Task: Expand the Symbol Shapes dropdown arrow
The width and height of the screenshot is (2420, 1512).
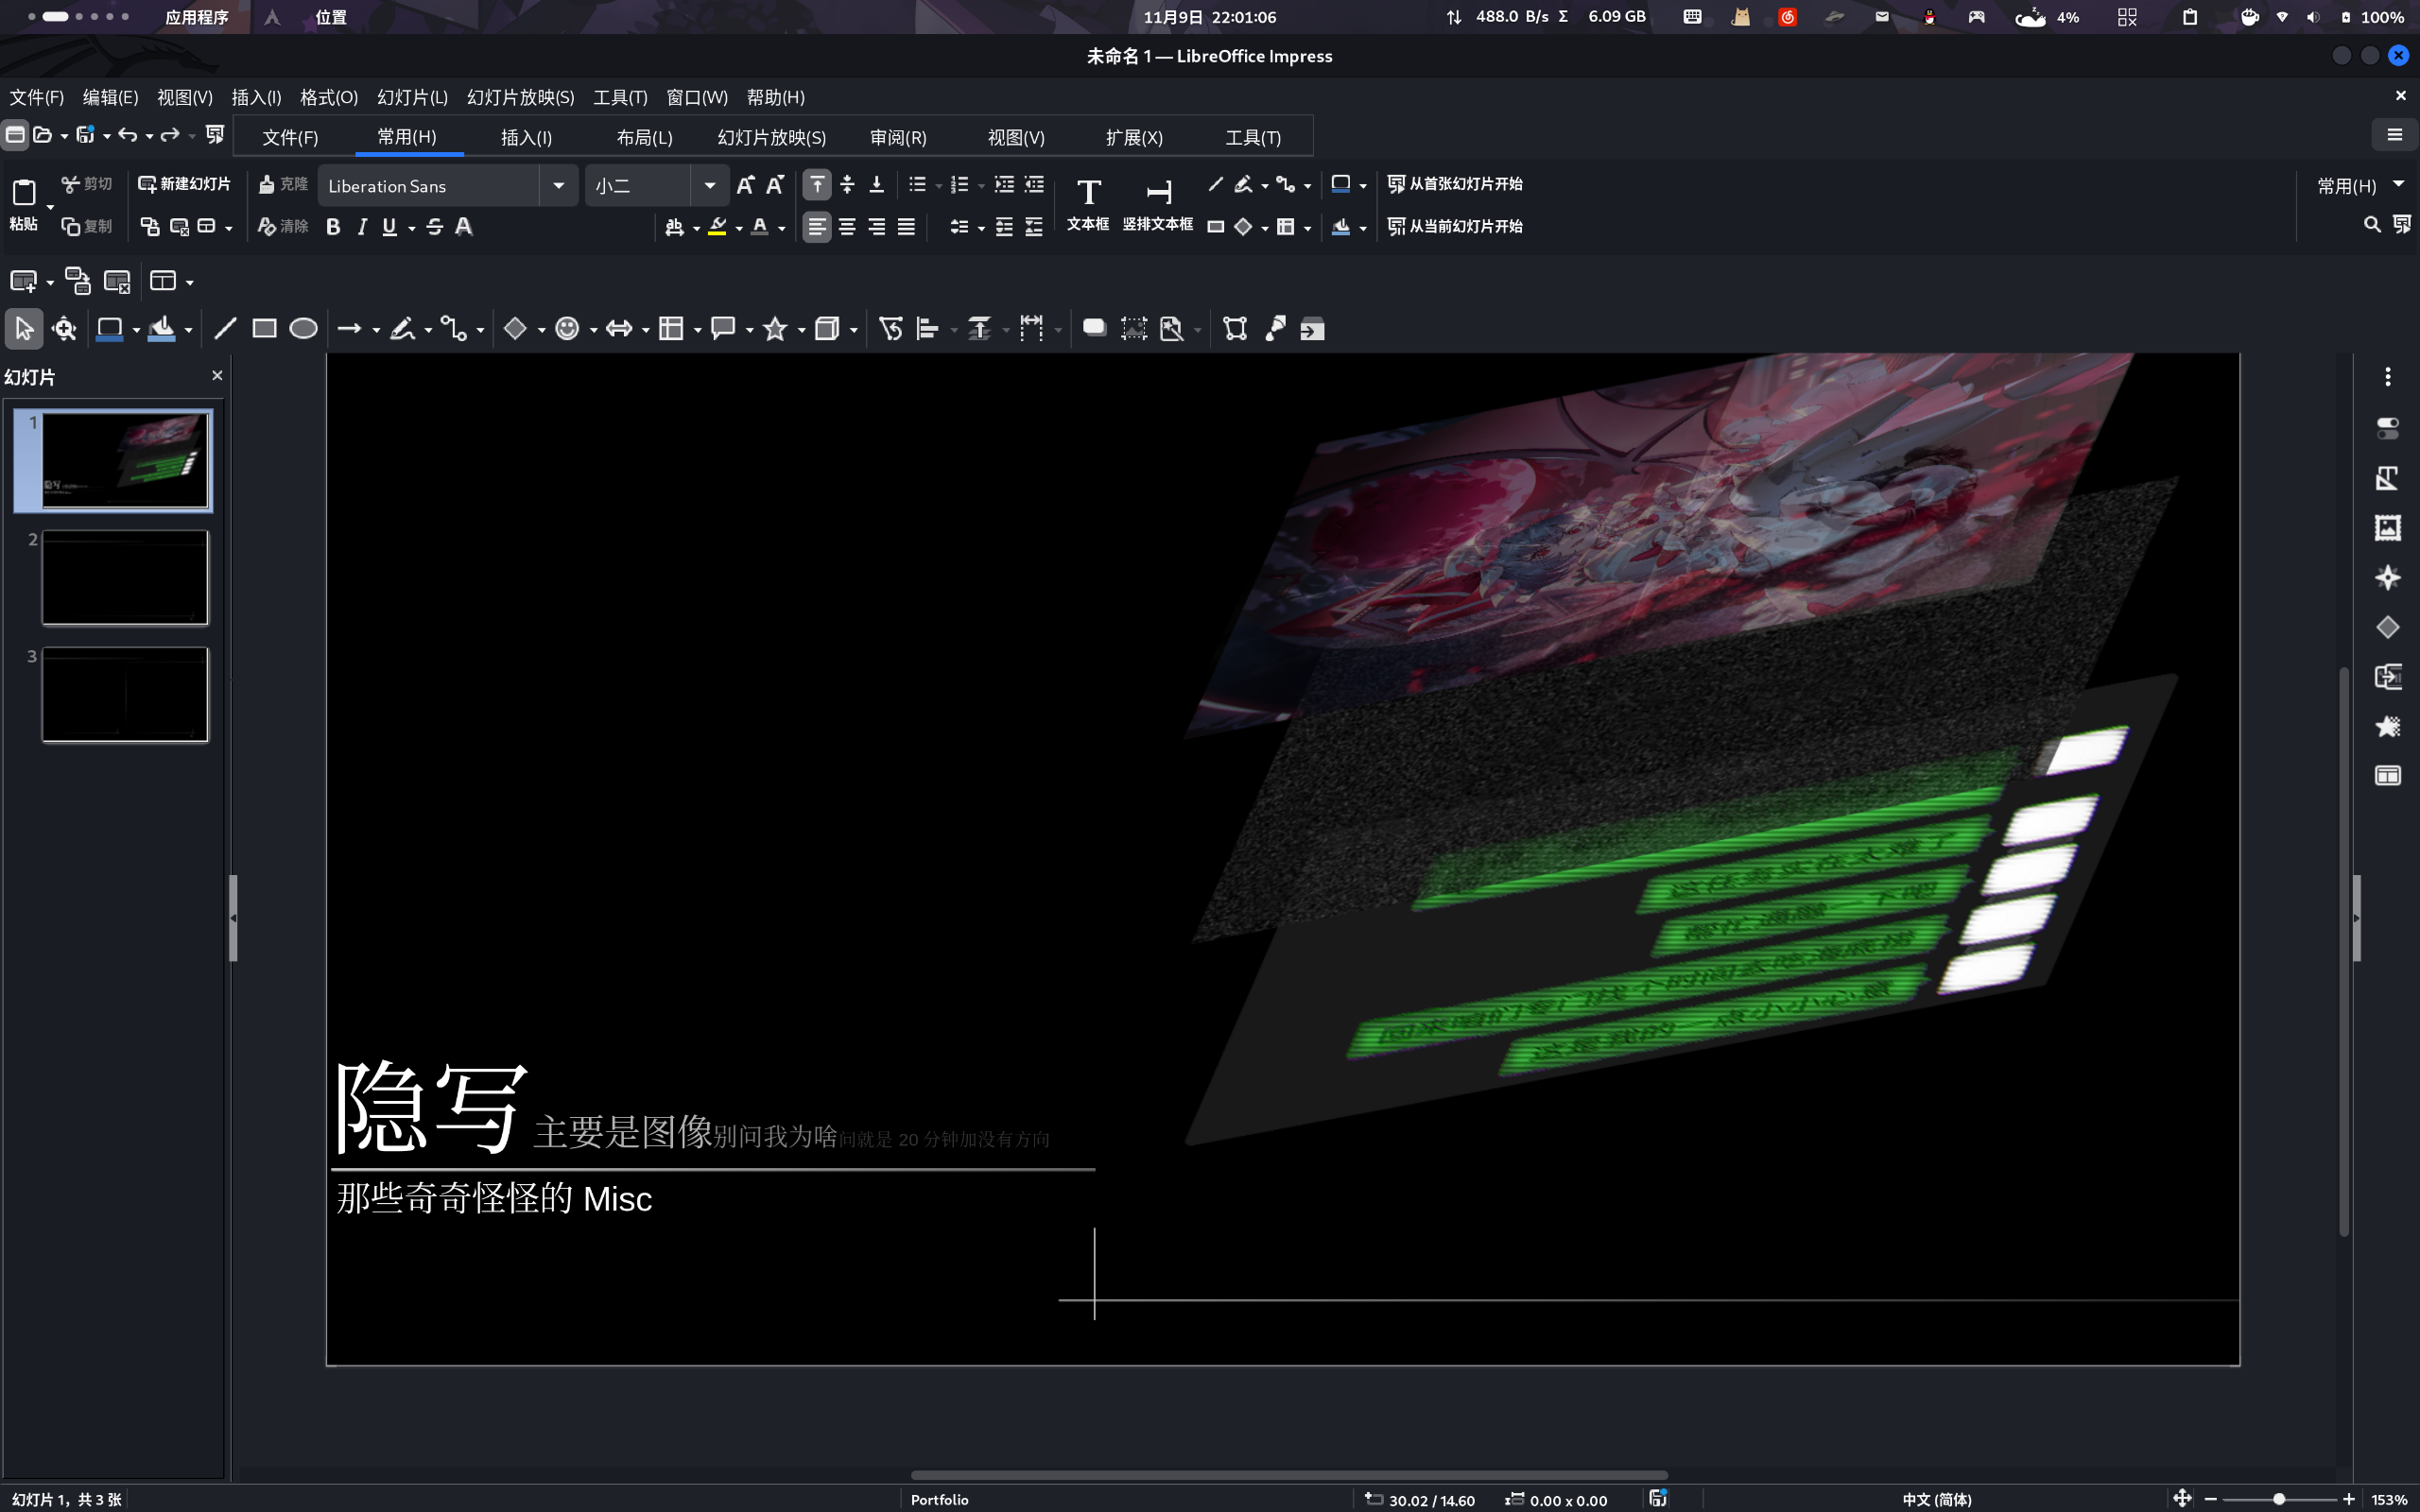Action: (x=593, y=330)
